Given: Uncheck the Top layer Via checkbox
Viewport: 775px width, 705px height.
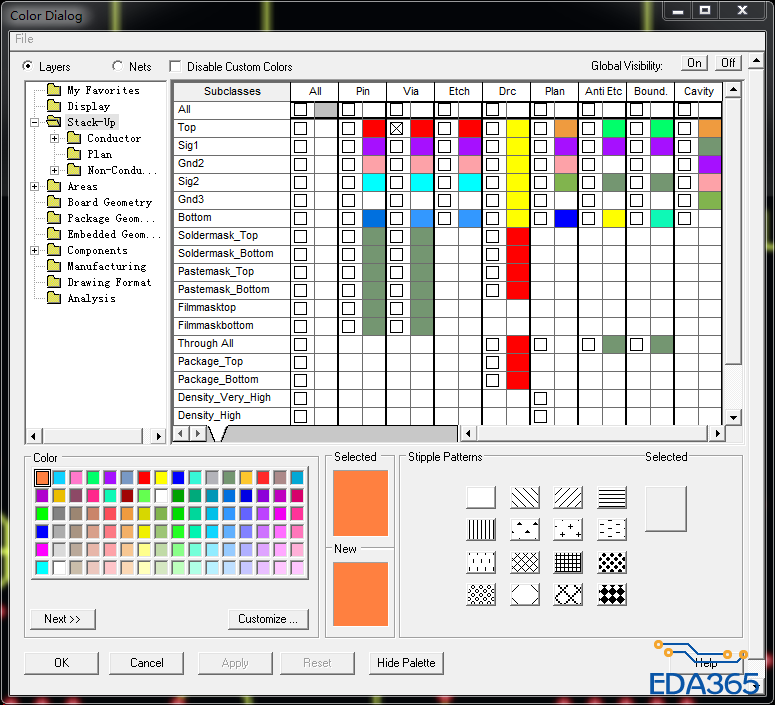Looking at the screenshot, I should (x=396, y=129).
